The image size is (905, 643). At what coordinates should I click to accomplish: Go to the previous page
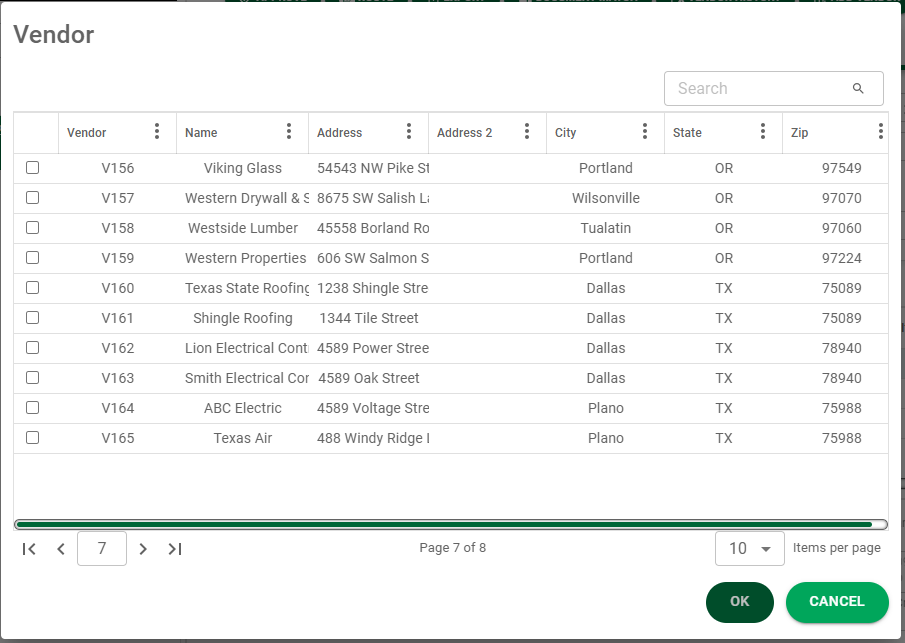pyautogui.click(x=61, y=549)
